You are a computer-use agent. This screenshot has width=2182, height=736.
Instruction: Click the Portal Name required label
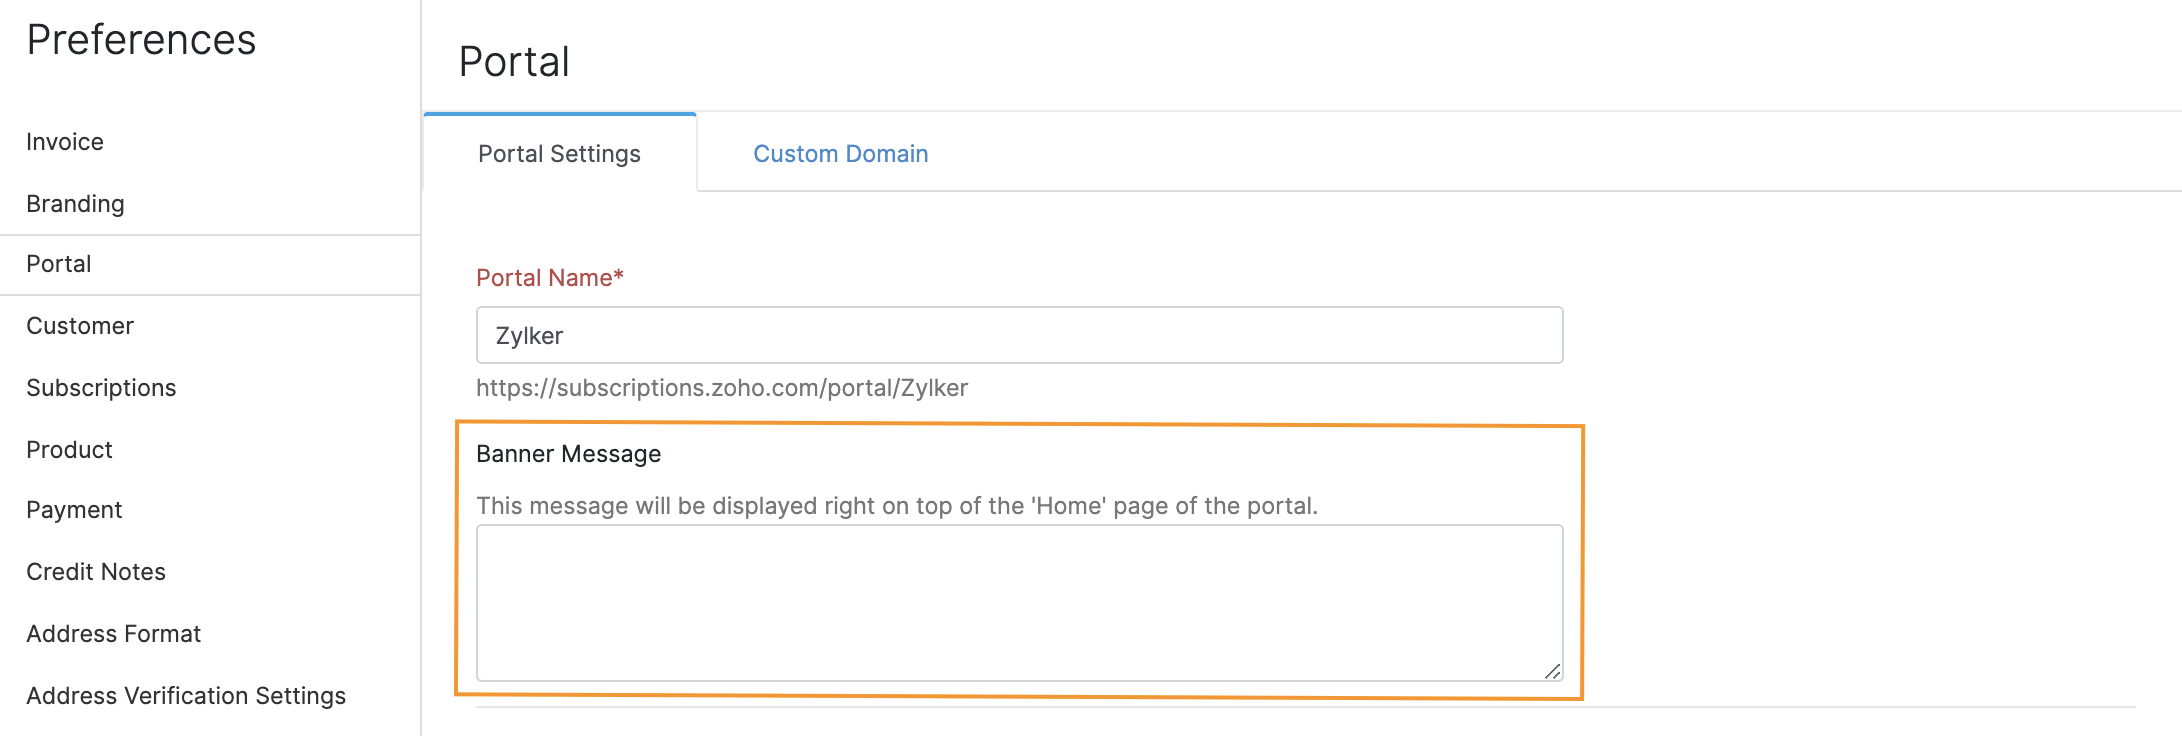[x=548, y=277]
